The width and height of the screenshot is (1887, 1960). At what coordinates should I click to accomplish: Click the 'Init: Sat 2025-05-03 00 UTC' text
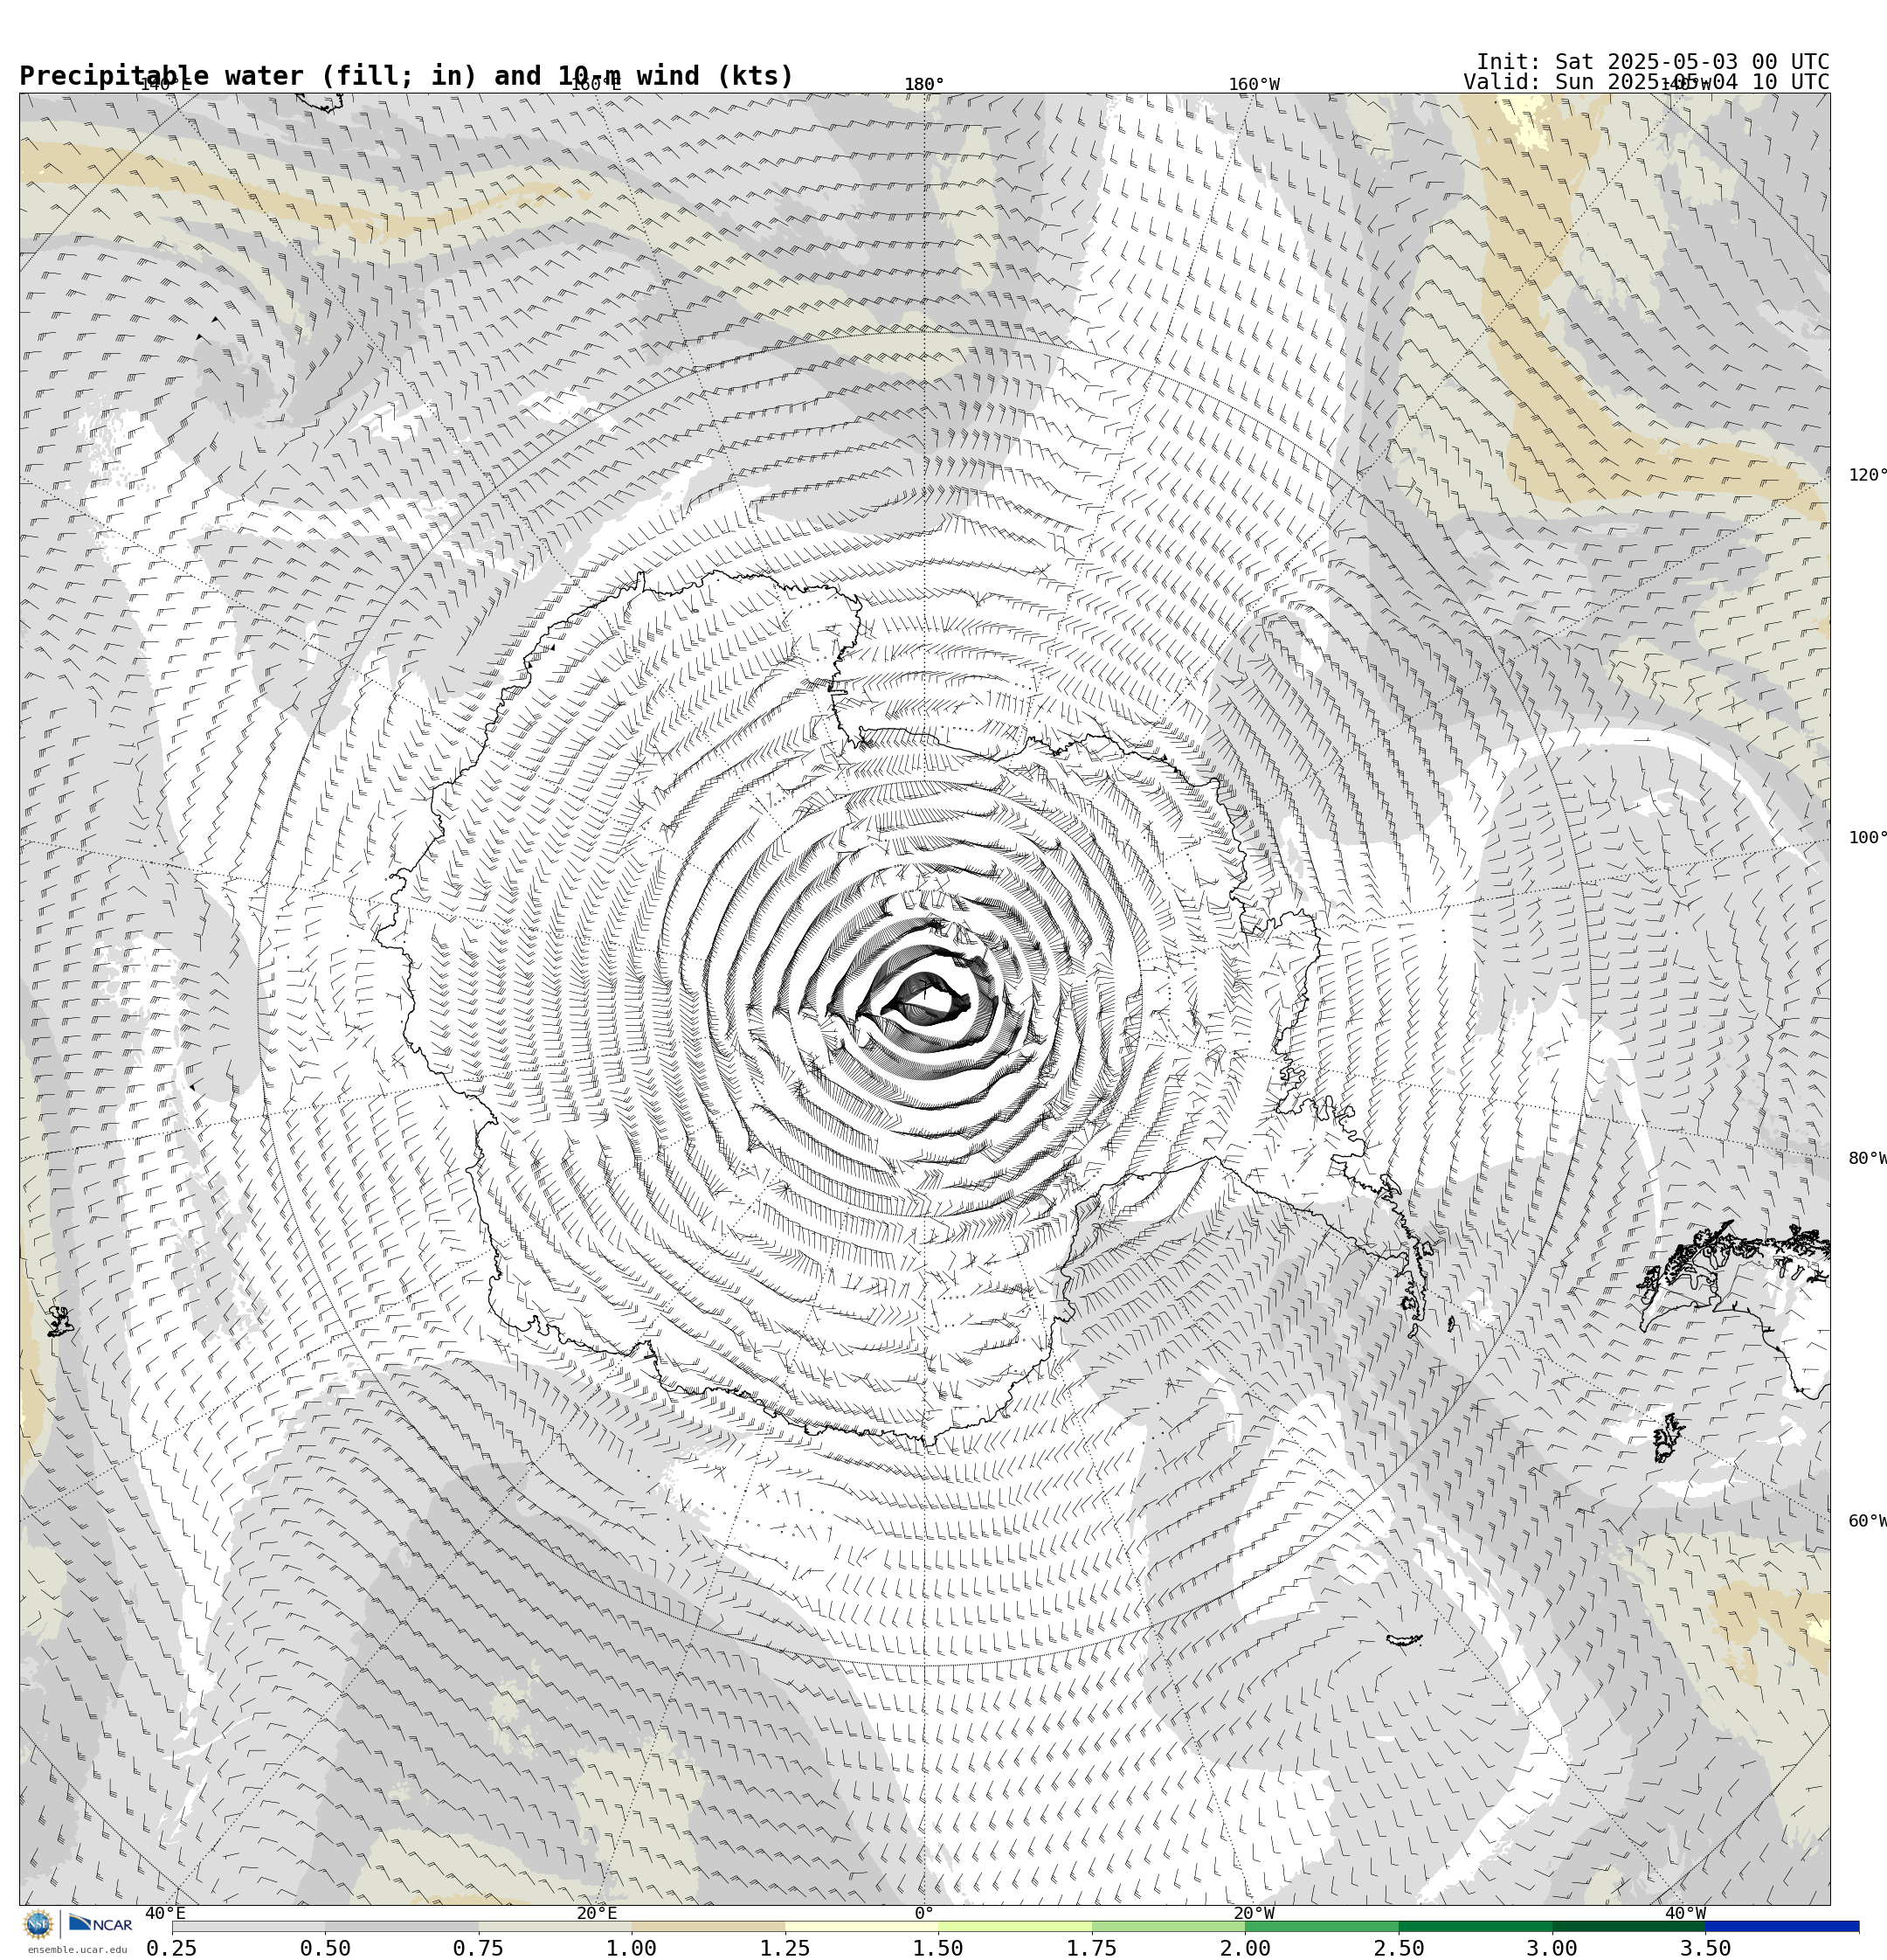coord(1653,62)
